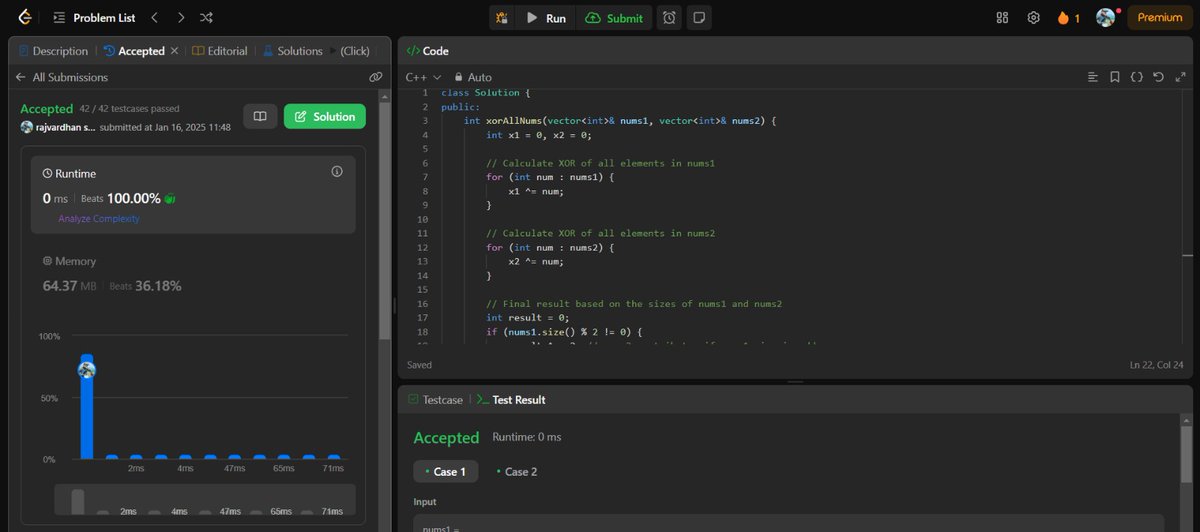This screenshot has height=532, width=1200.
Task: Format code with the lines icon
Action: click(x=1093, y=77)
